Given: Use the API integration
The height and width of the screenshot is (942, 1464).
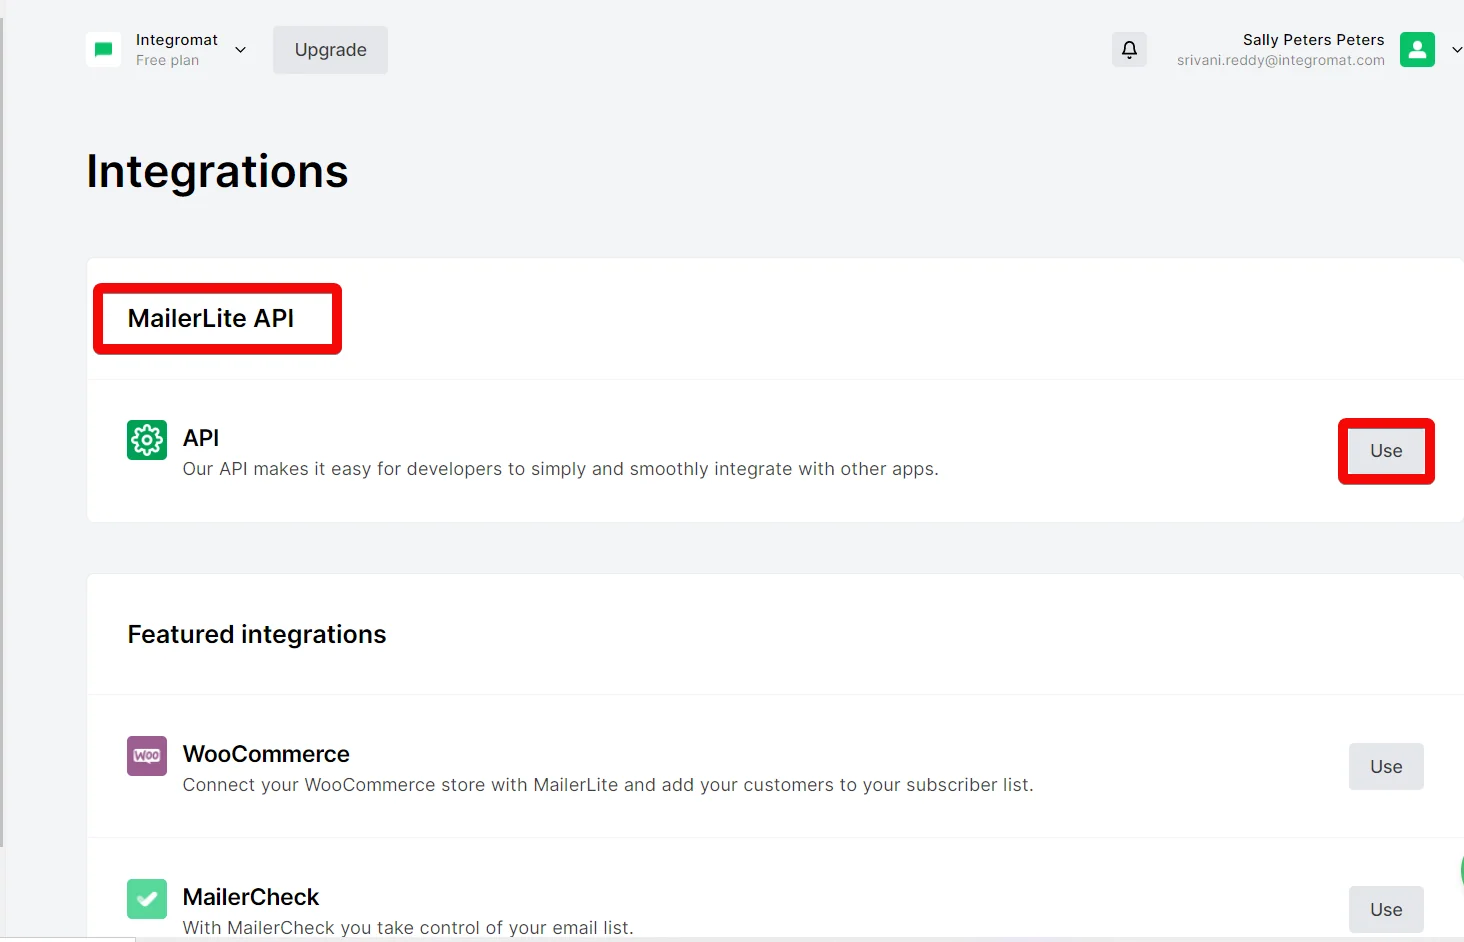Looking at the screenshot, I should point(1386,451).
